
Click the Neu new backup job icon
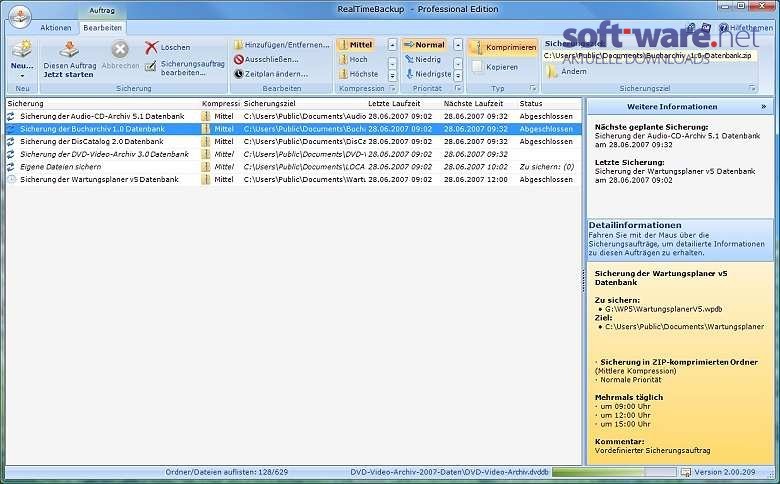[x=22, y=50]
